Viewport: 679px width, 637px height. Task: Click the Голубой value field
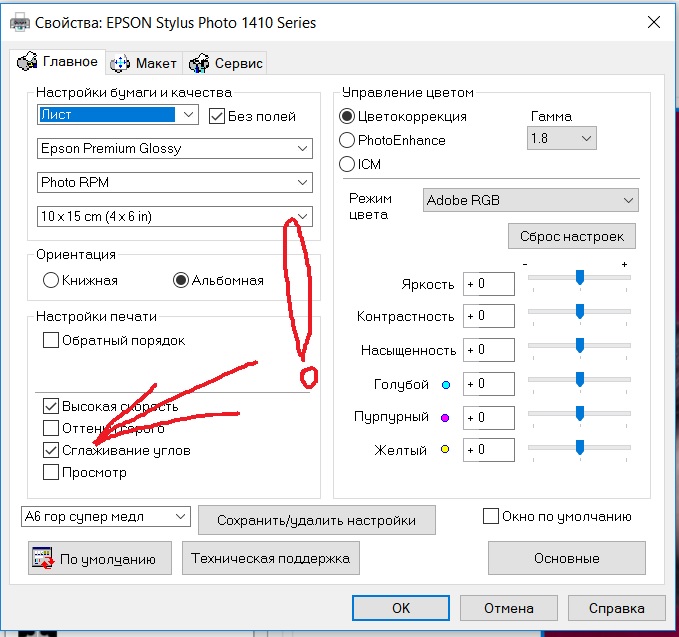489,384
